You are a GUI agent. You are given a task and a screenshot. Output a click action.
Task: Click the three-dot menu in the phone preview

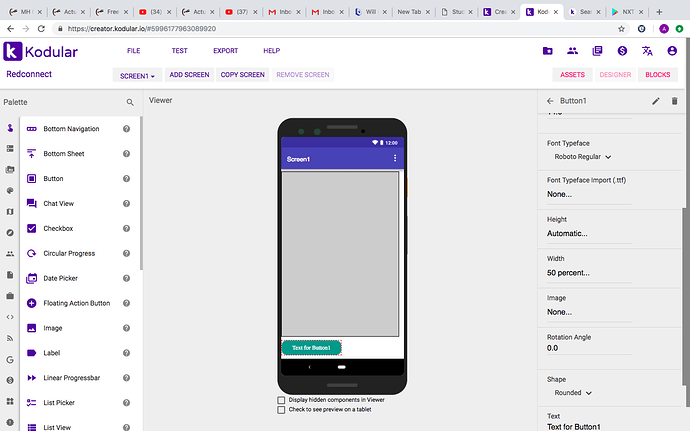(x=395, y=159)
